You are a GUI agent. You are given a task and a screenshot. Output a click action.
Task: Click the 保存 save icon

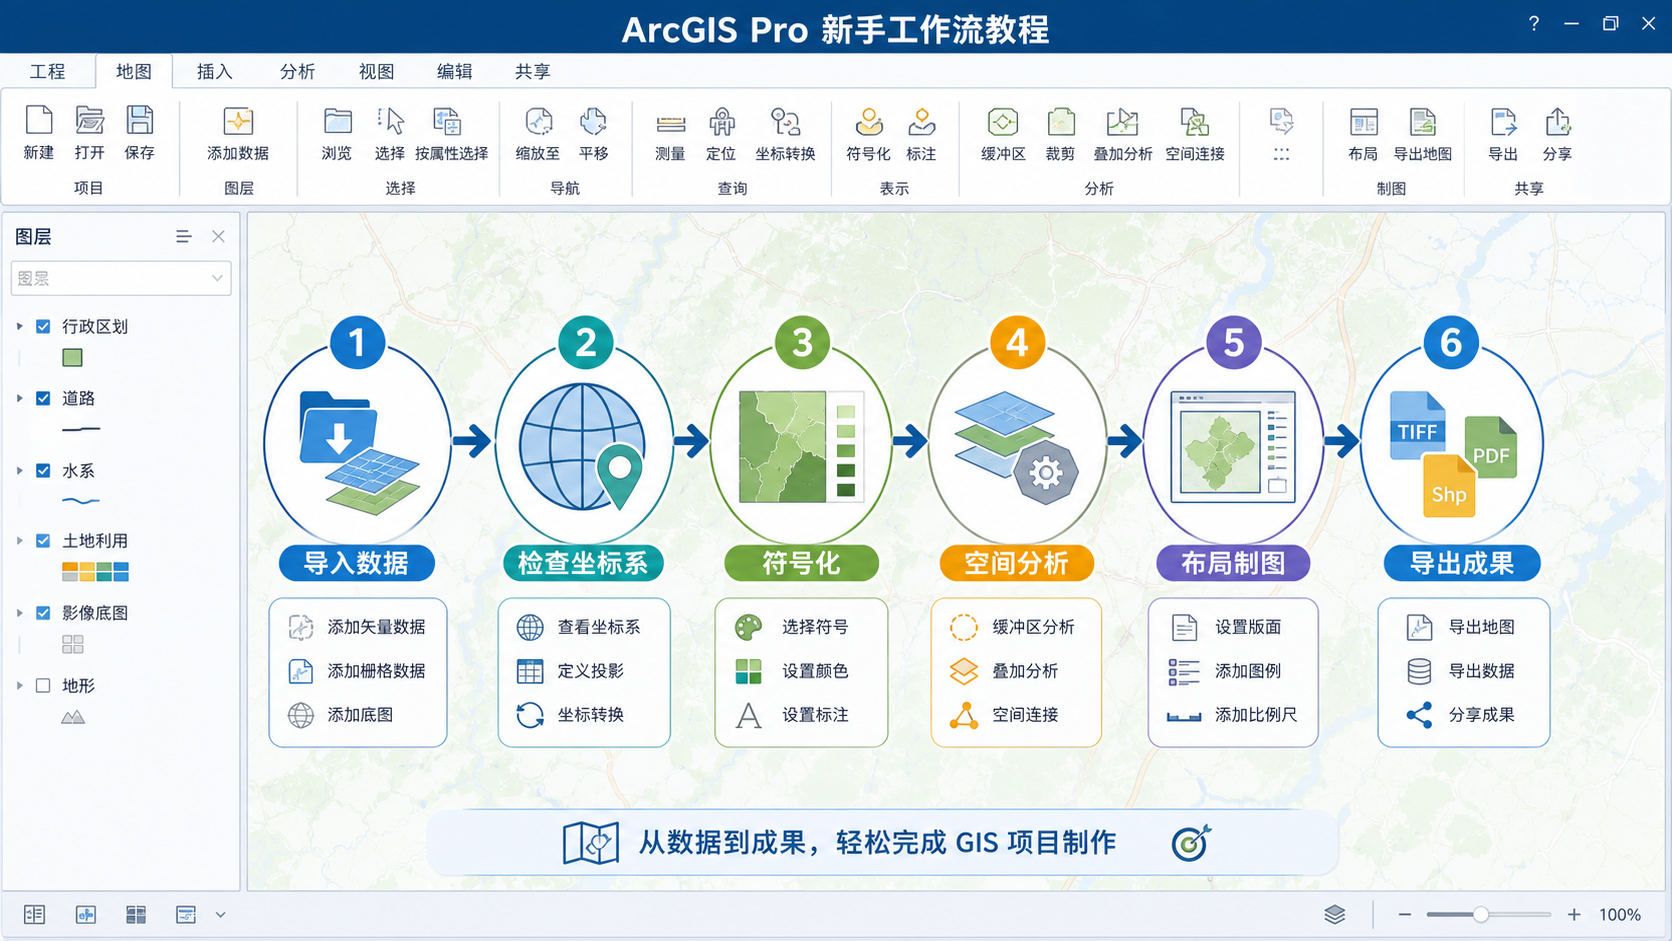140,121
